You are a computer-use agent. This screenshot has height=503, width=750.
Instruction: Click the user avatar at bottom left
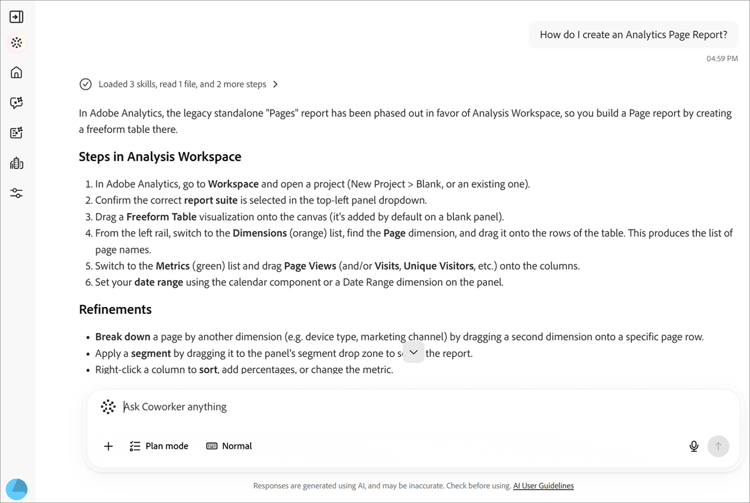tap(17, 489)
